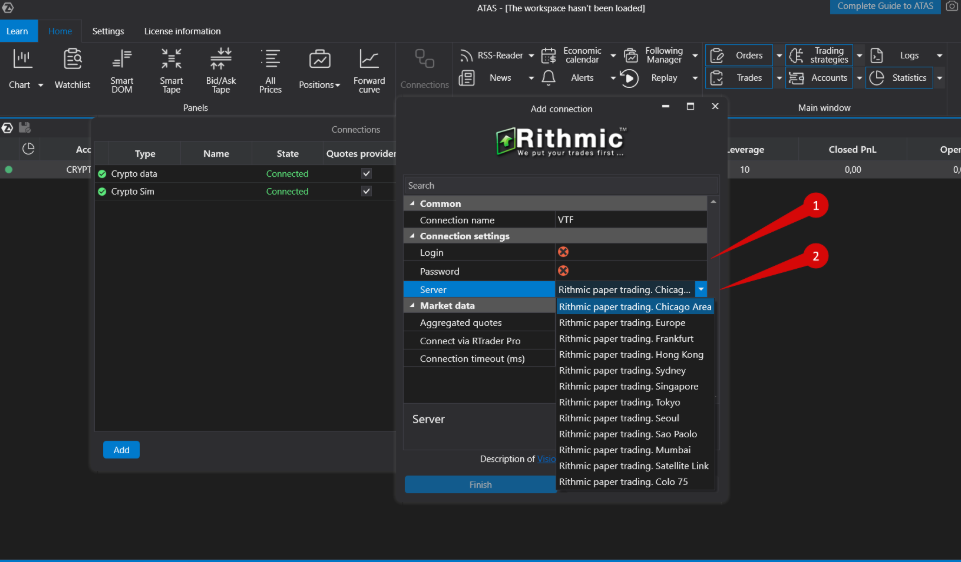Open the Statistics window

point(898,78)
